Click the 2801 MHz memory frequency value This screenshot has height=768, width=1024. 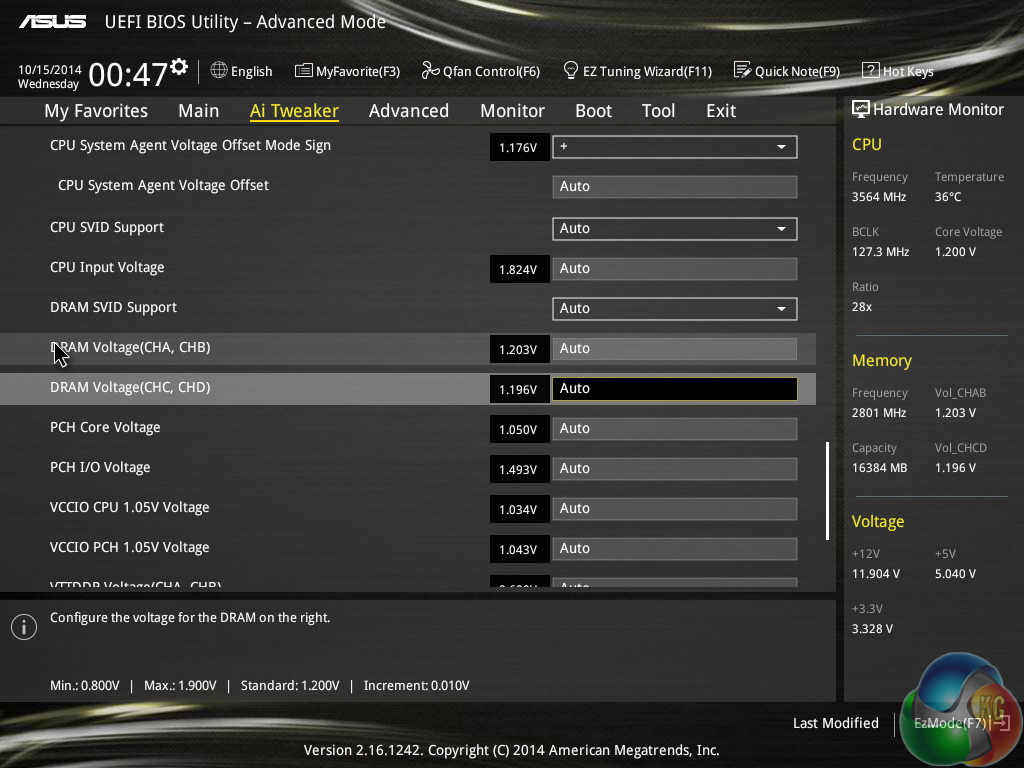pos(878,413)
